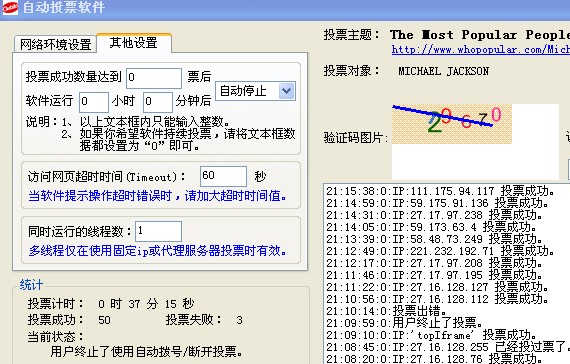Select log line IP:27.16.128.112 投票成功
Screen dimensions: 570x364
(x=437, y=299)
